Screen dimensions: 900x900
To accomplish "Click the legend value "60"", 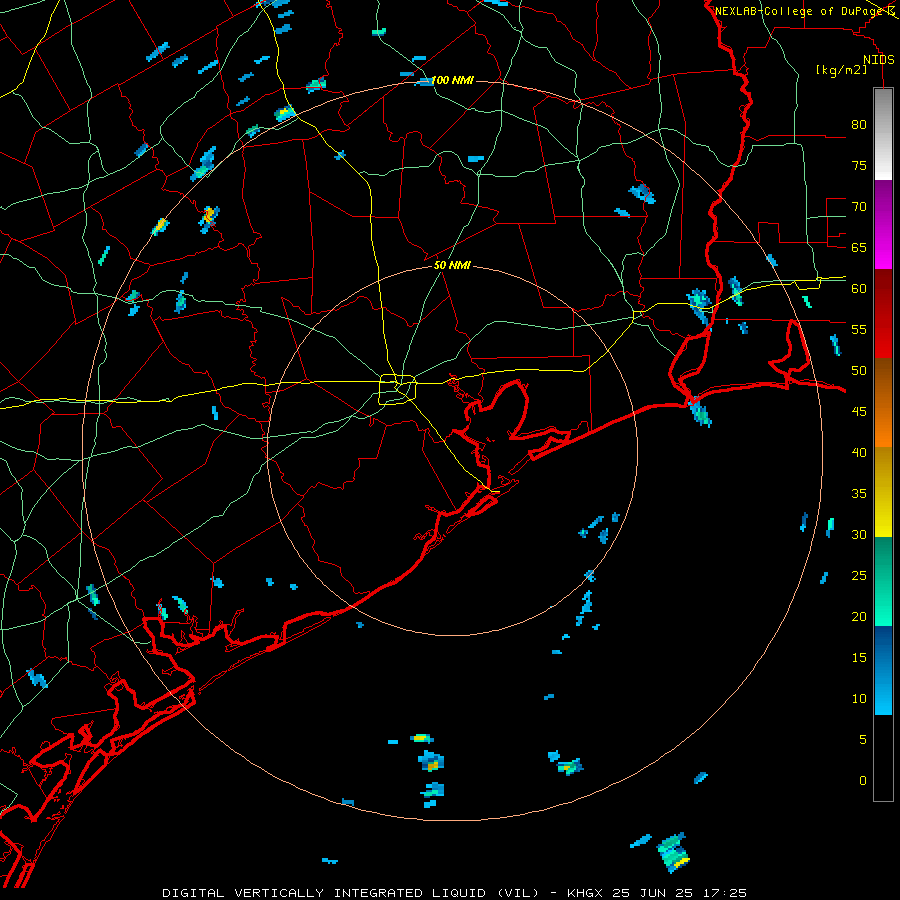I will (x=859, y=289).
